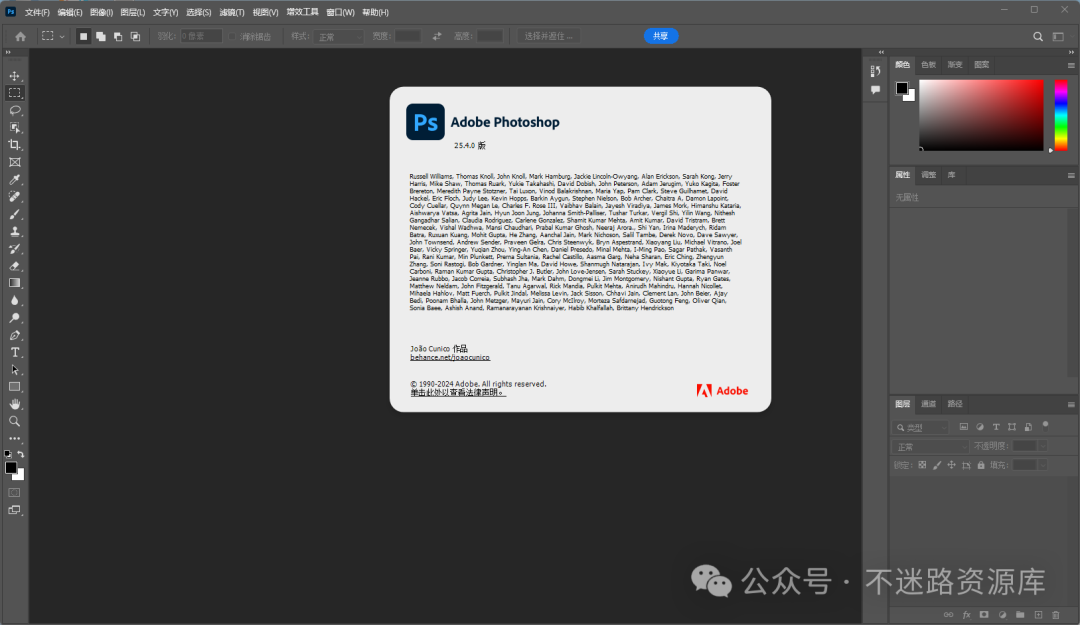Click the delete layer trash icon
This screenshot has width=1080, height=625.
(x=1056, y=615)
